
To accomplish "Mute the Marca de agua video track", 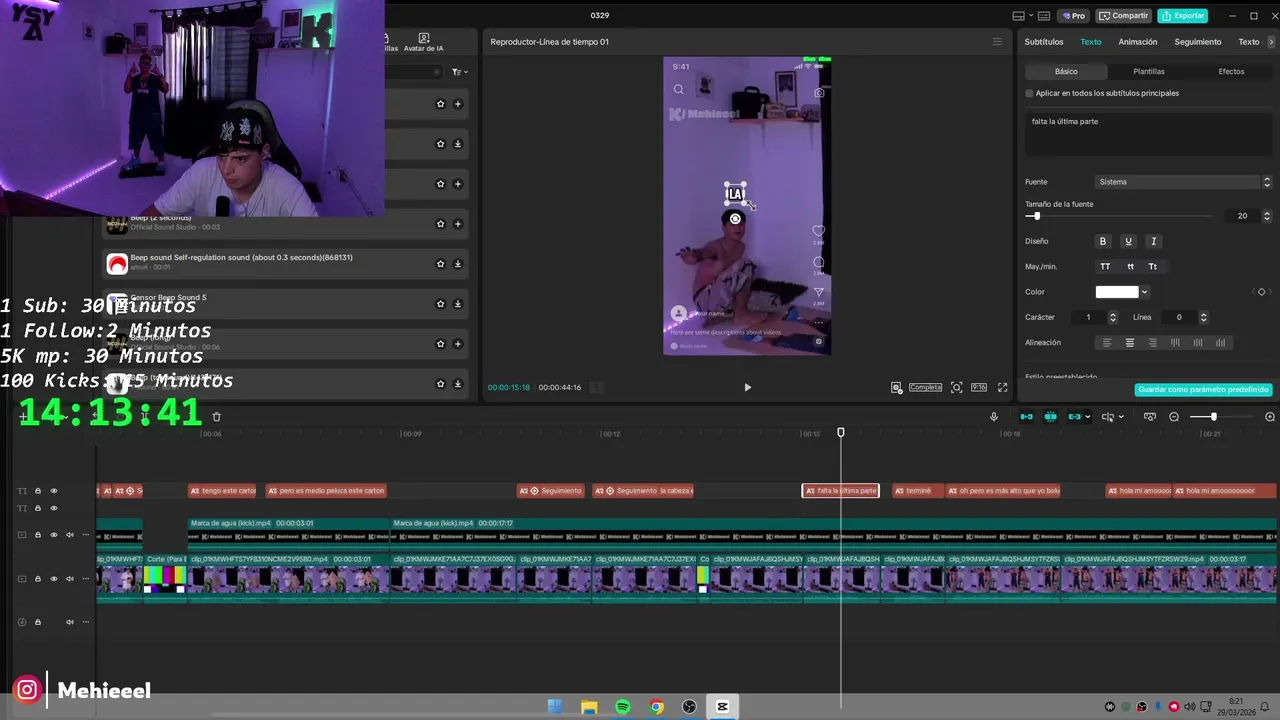I will click(70, 535).
